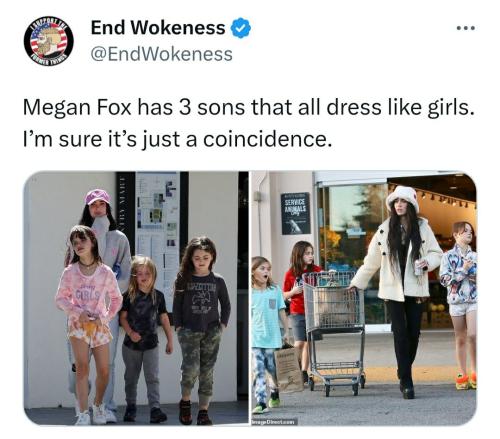Visit the @EndWokeness handle link

pyautogui.click(x=162, y=54)
